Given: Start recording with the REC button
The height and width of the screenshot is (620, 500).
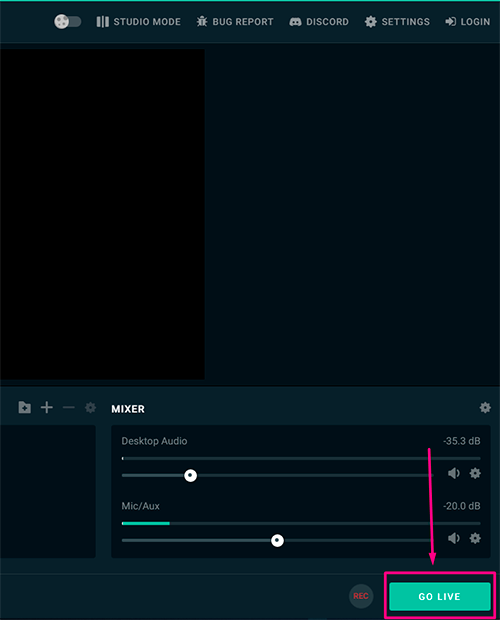Looking at the screenshot, I should [361, 596].
